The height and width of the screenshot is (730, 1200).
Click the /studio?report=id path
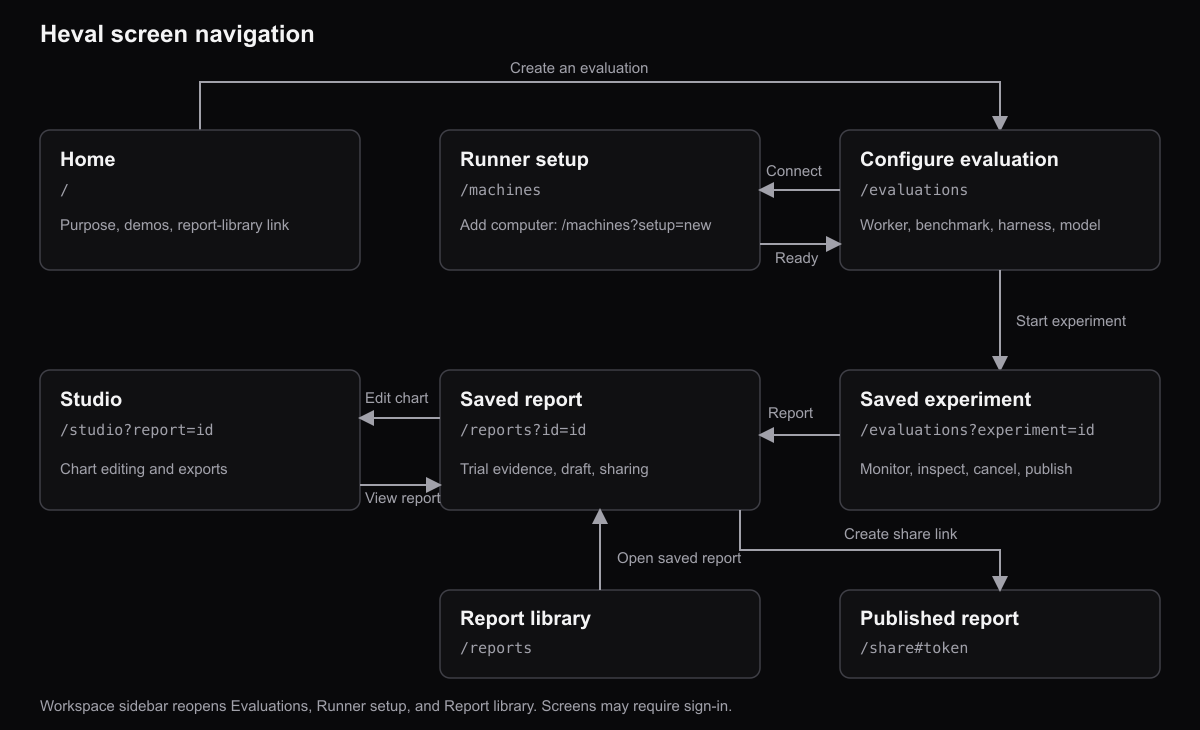(136, 430)
